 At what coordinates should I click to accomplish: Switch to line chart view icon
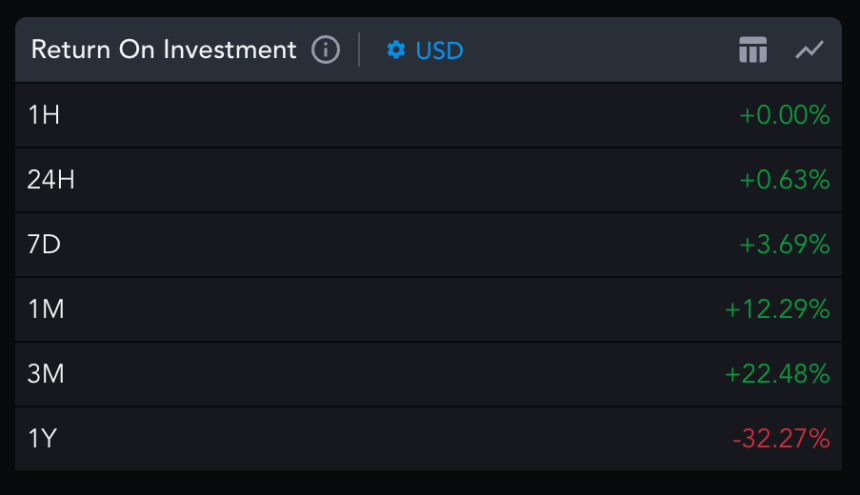pos(809,49)
